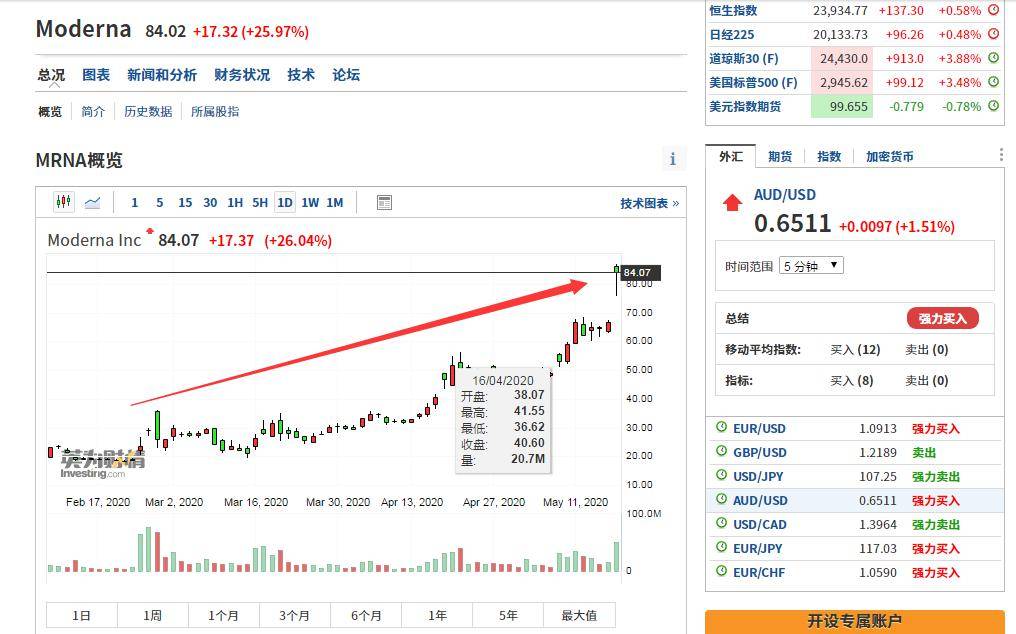Image resolution: width=1016 pixels, height=634 pixels.
Task: Open the chart data table icon
Action: tap(384, 203)
